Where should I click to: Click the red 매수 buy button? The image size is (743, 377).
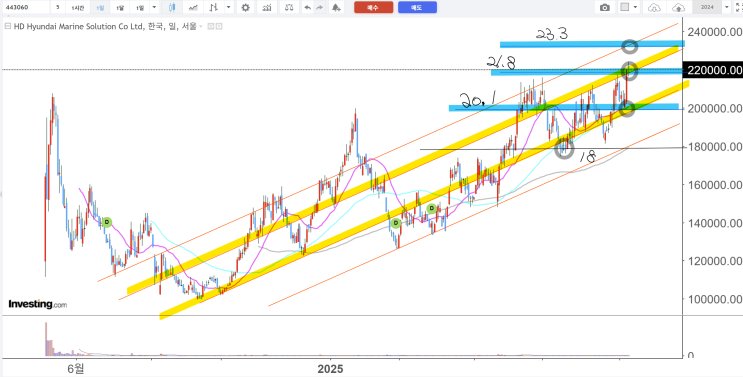click(373, 7)
